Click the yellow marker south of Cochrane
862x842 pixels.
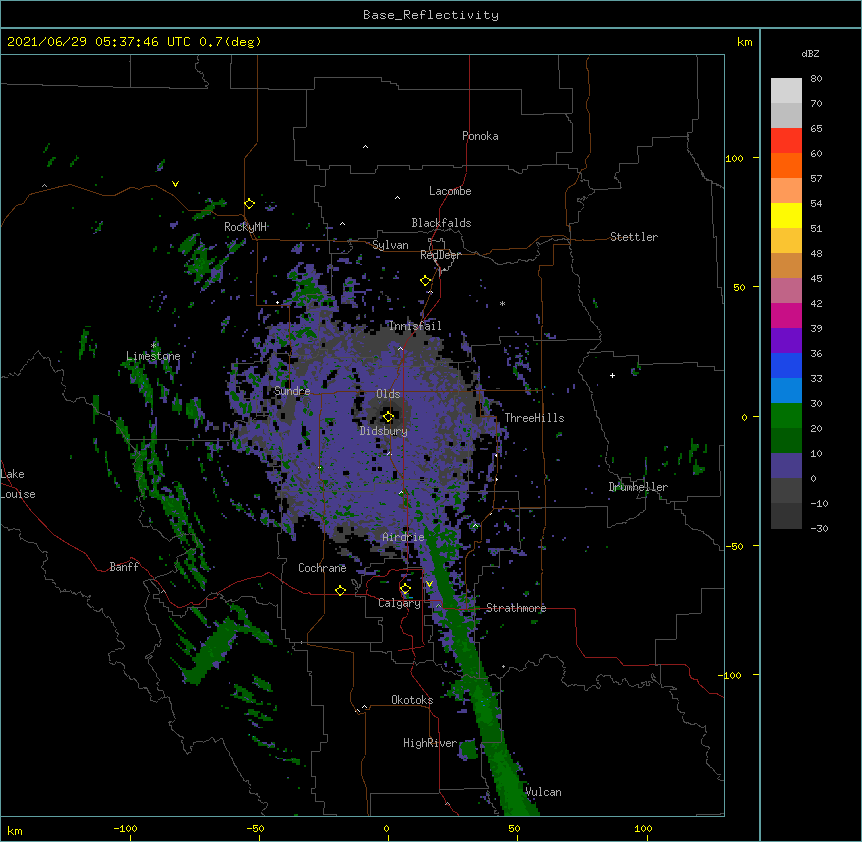[x=340, y=590]
